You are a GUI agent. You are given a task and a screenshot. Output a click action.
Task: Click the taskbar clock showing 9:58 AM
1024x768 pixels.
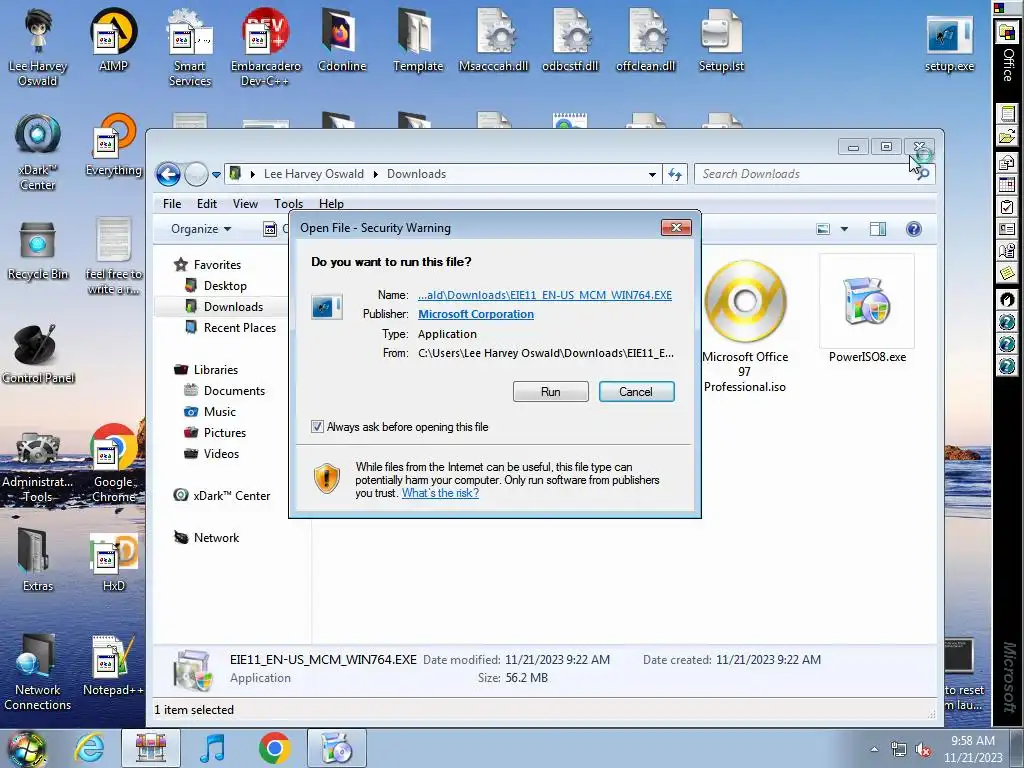click(973, 749)
